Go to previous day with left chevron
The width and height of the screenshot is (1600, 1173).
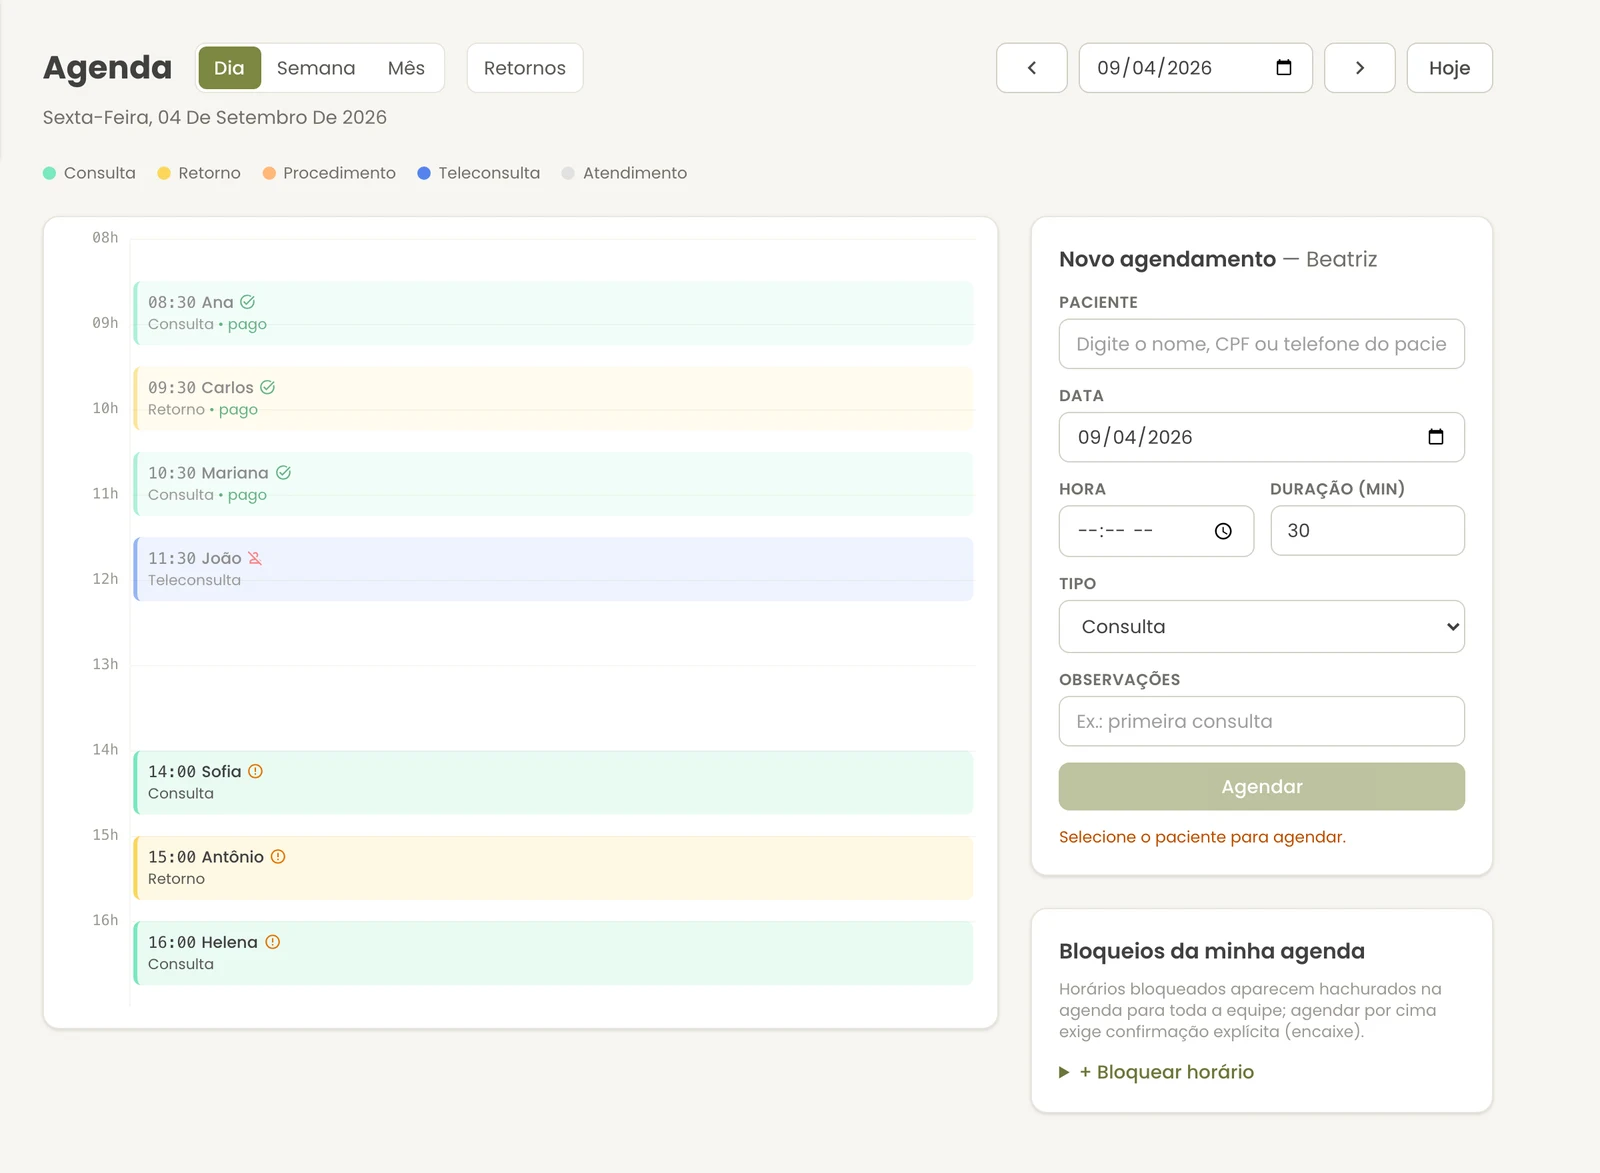[x=1032, y=68]
